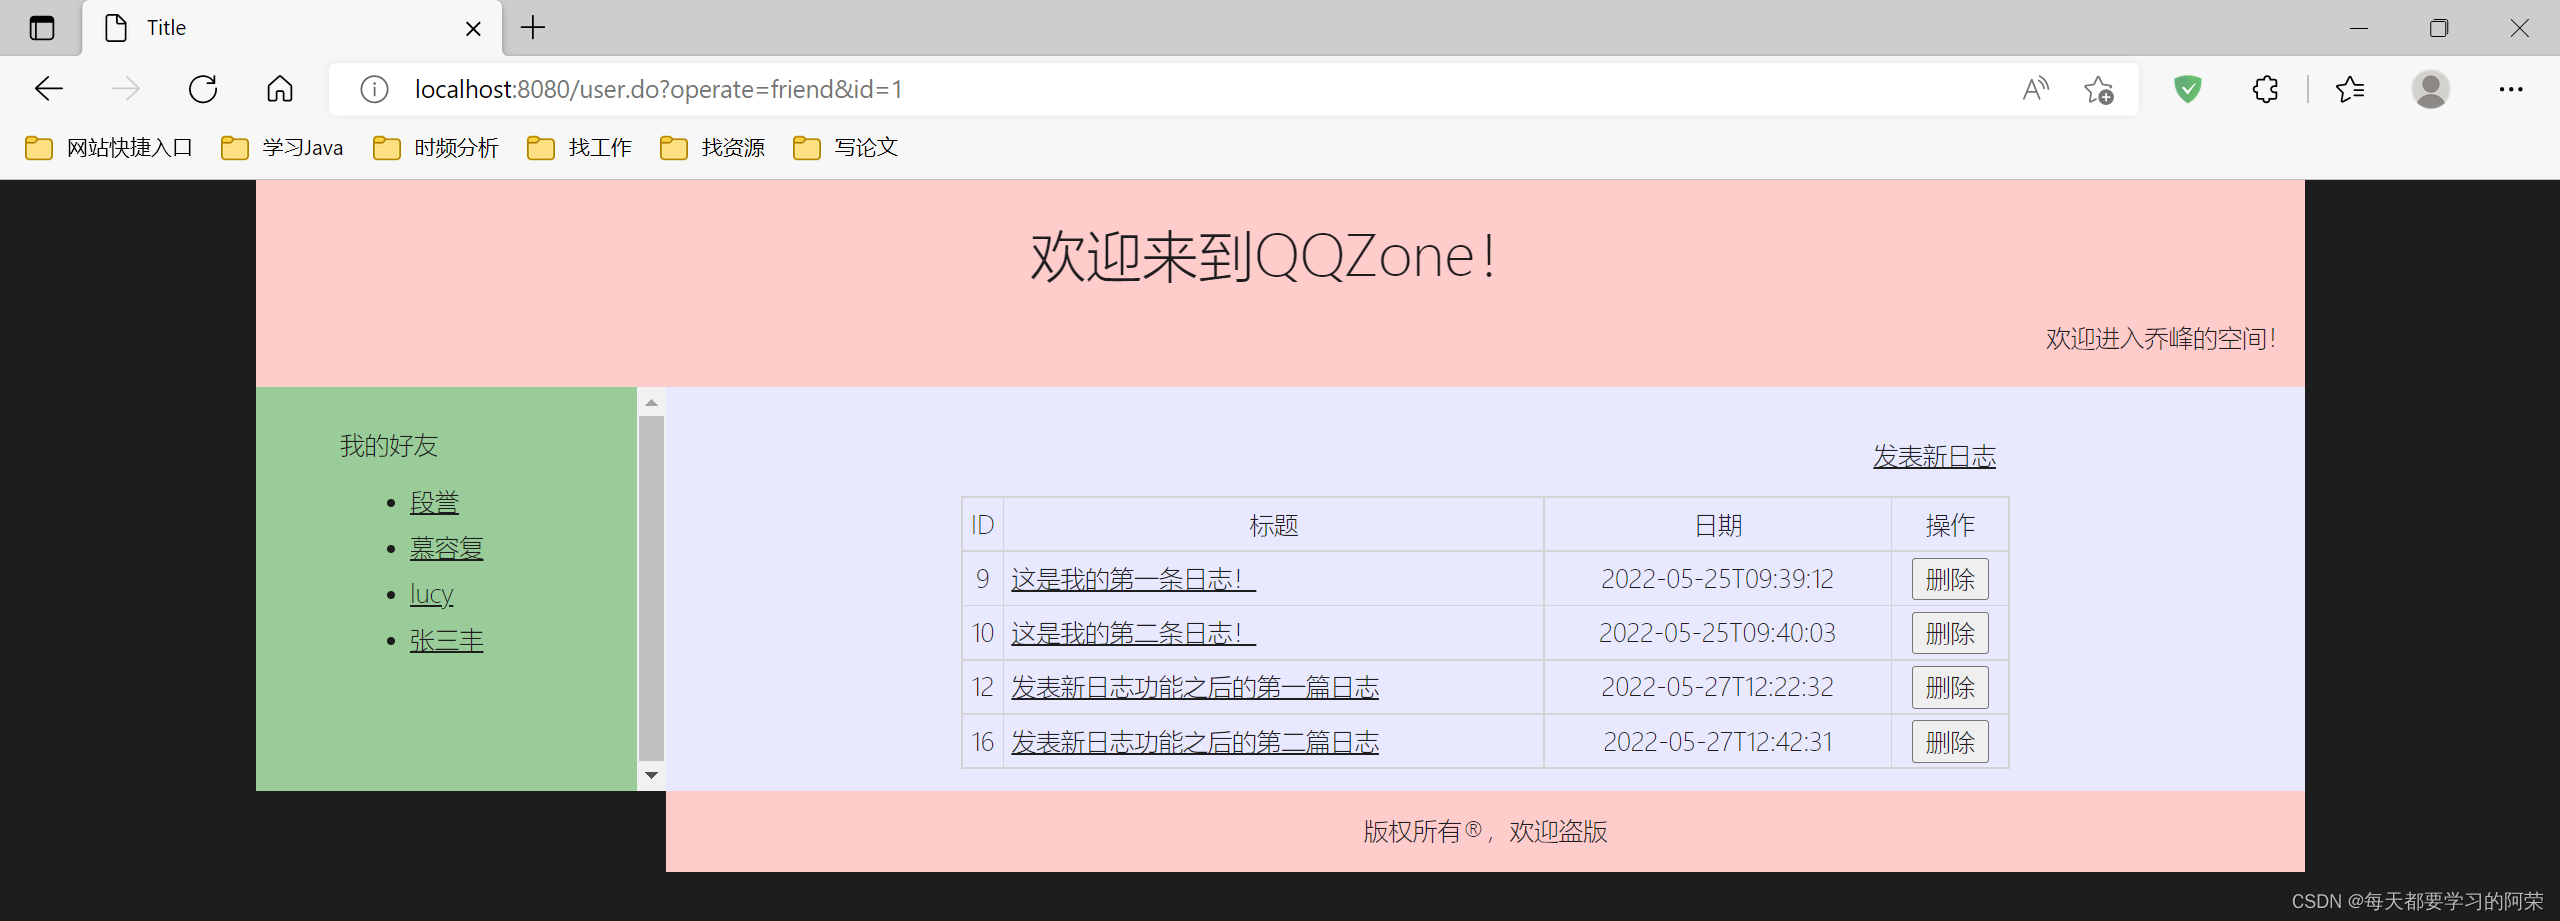Delete the log with ID 10
2560x921 pixels.
pos(1950,633)
